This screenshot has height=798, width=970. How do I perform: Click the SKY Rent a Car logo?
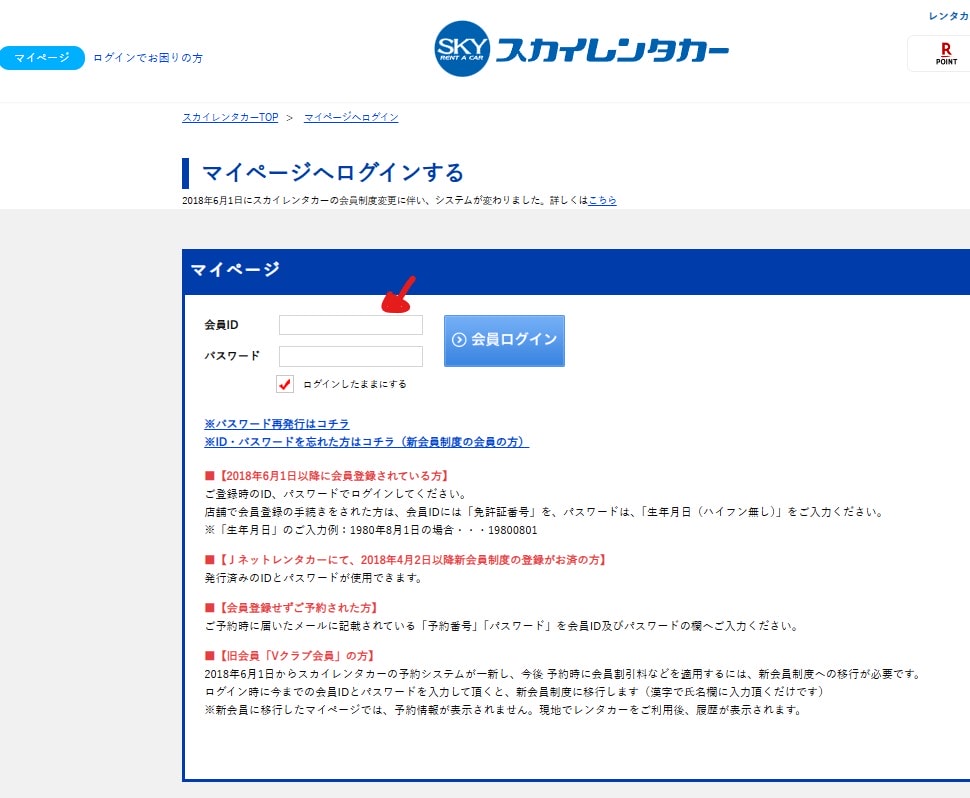pos(581,50)
